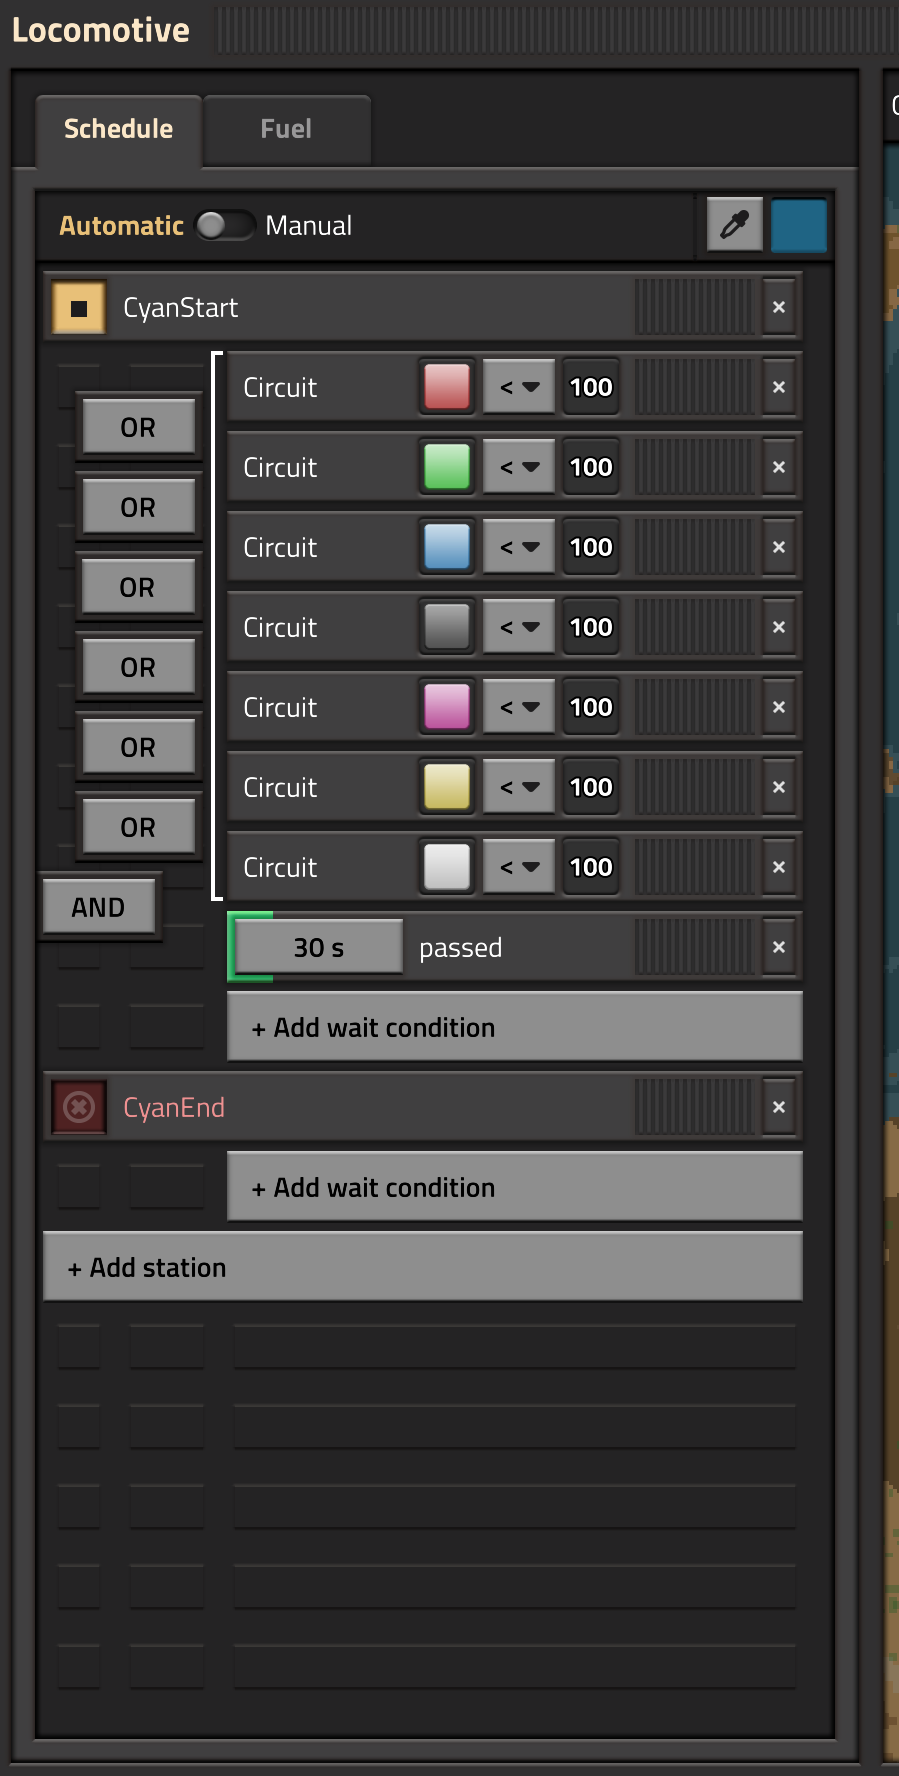The height and width of the screenshot is (1776, 899).
Task: Remove the CyanStart station with its X
Action: [779, 308]
